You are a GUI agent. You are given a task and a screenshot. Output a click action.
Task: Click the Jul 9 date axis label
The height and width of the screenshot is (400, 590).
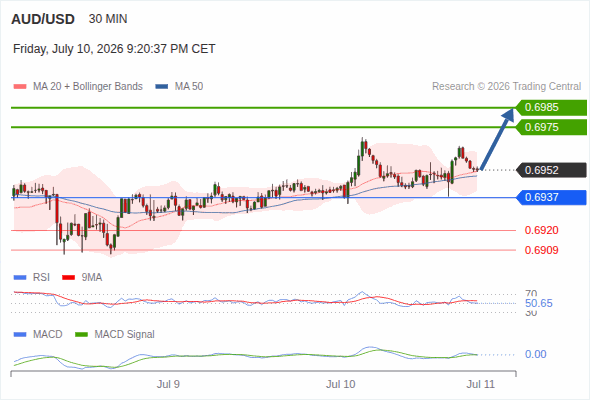168,384
